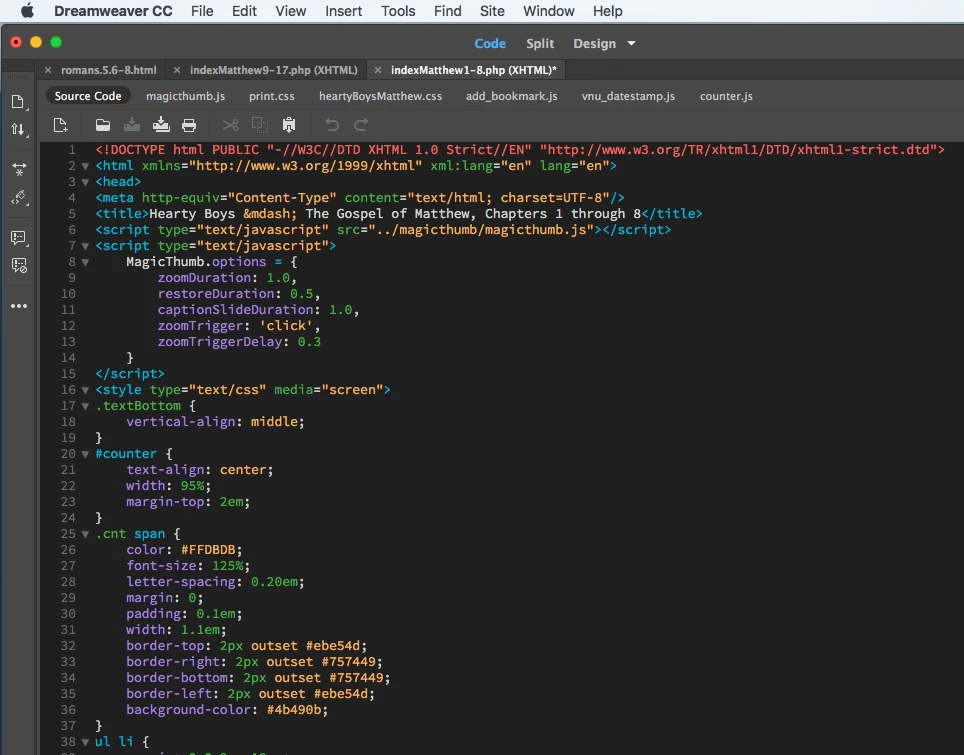
Task: Click the #4b490b background-color value
Action: (x=293, y=710)
